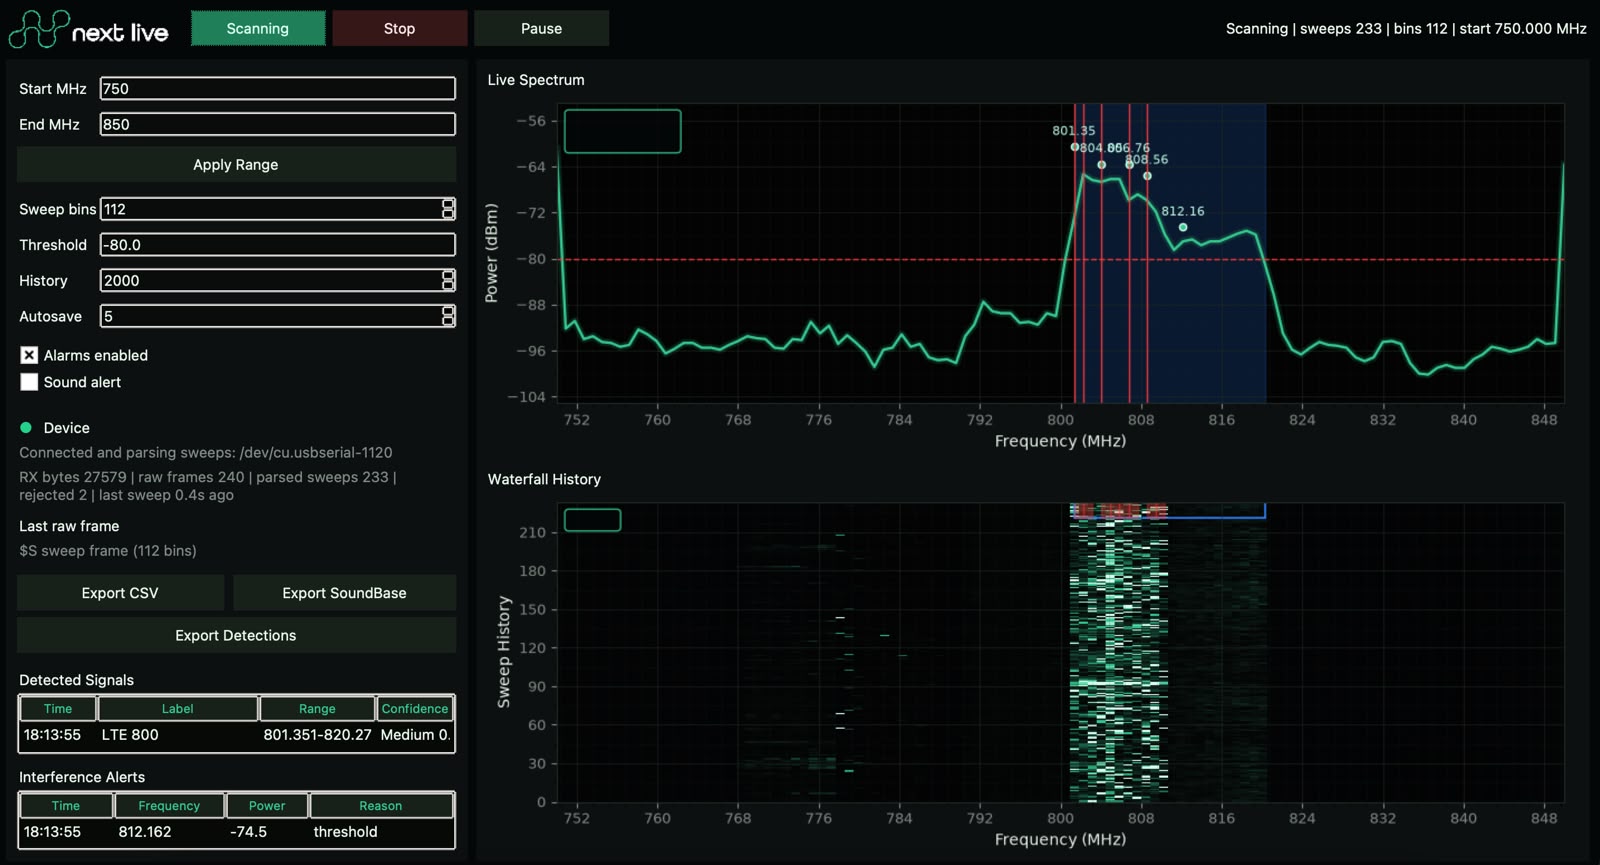
Task: Click the History stepper arrows
Action: tap(448, 280)
